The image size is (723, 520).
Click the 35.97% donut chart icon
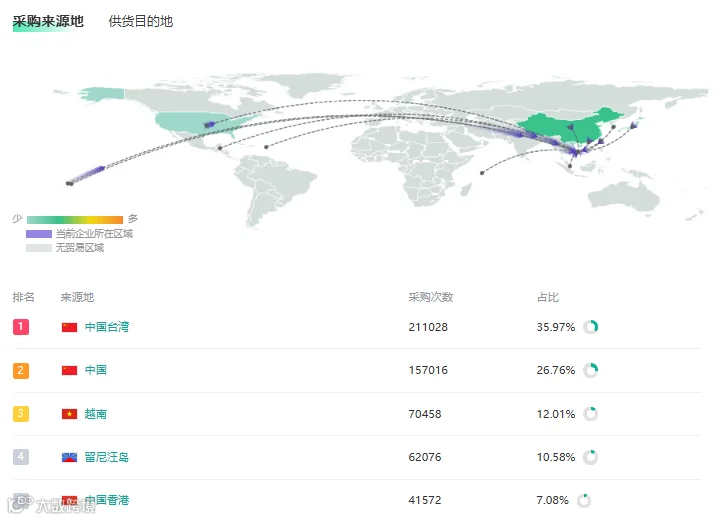pos(591,327)
